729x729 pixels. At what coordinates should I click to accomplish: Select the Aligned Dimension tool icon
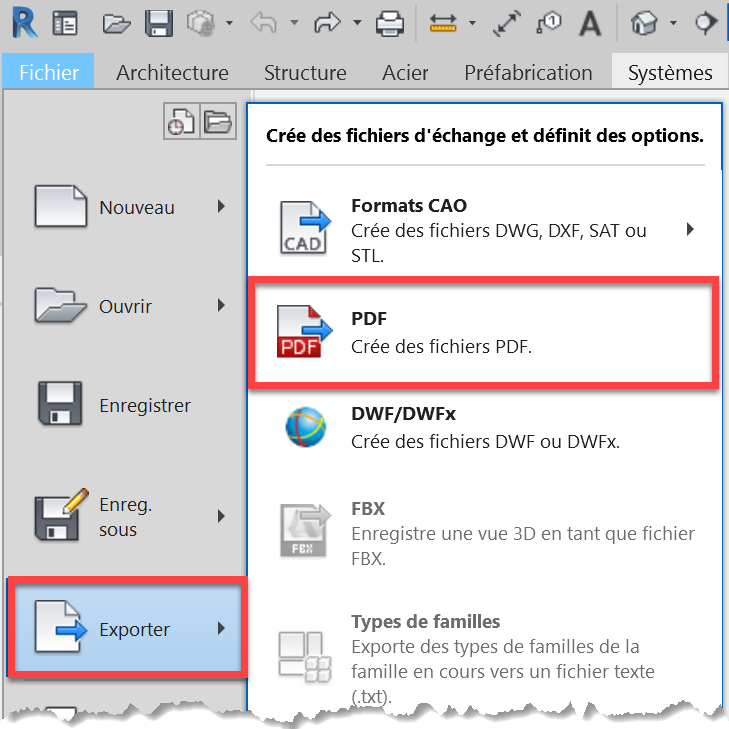pyautogui.click(x=507, y=23)
